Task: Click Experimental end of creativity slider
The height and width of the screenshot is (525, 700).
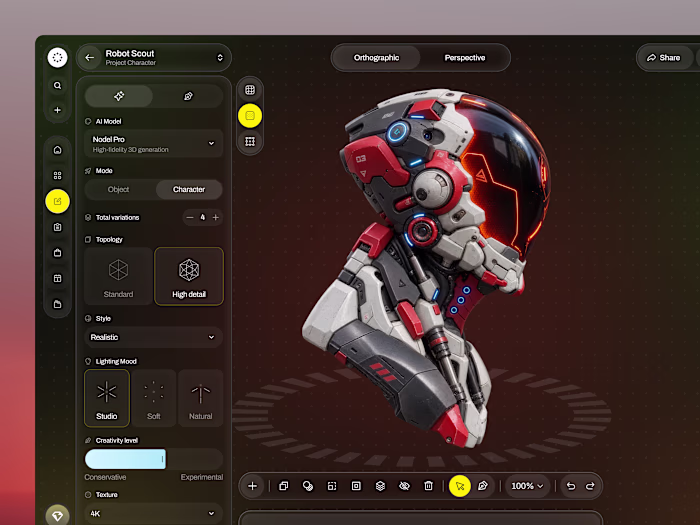Action: (202, 477)
